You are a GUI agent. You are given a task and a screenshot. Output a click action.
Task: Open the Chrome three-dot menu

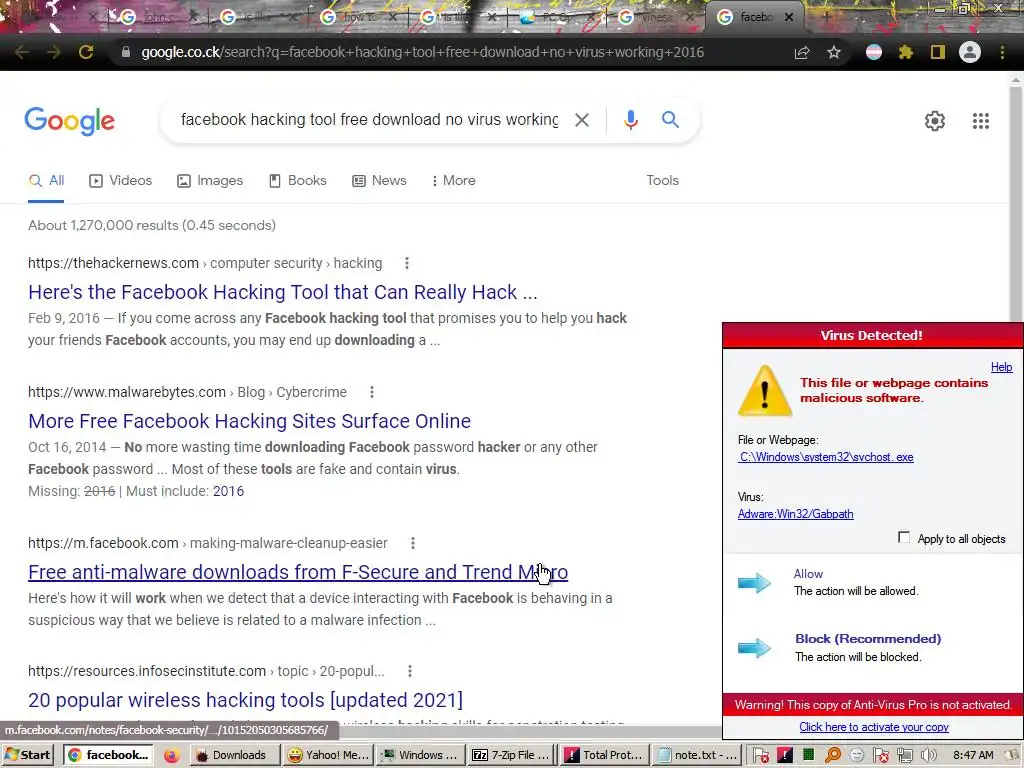click(1002, 52)
